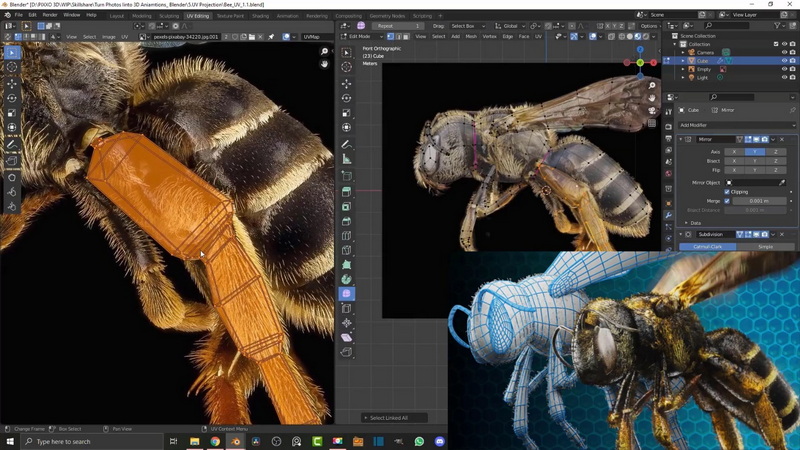Switch to the Geometry Nodes workspace tab

pyautogui.click(x=387, y=16)
